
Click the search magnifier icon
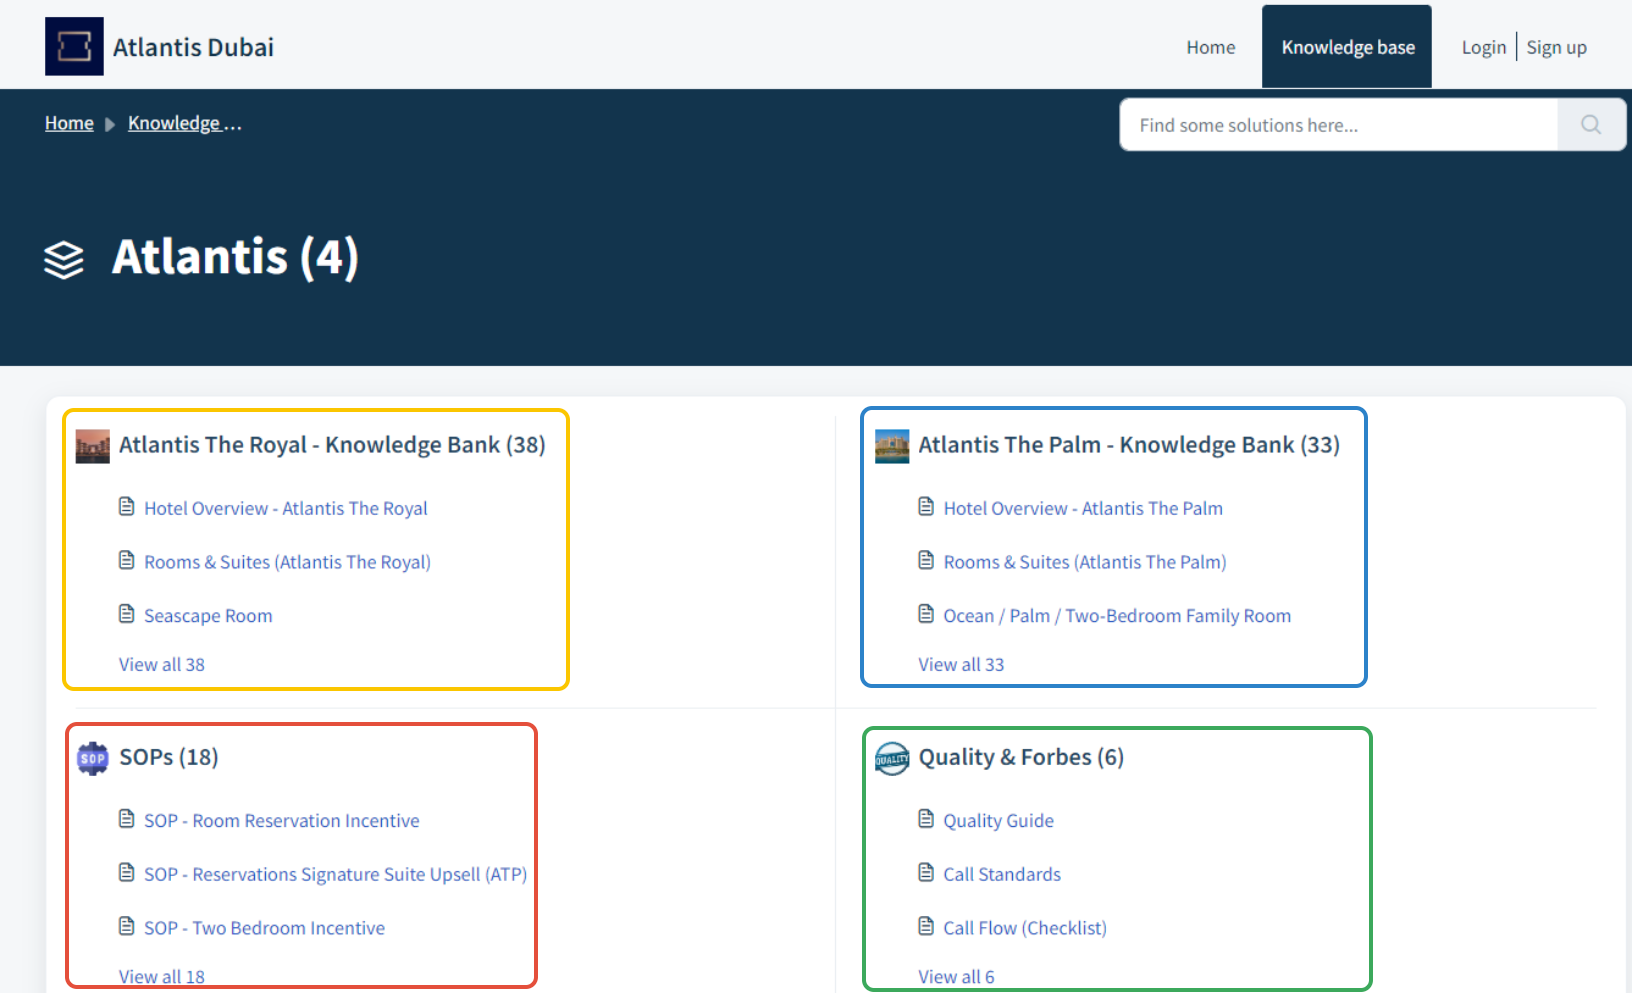click(1591, 125)
